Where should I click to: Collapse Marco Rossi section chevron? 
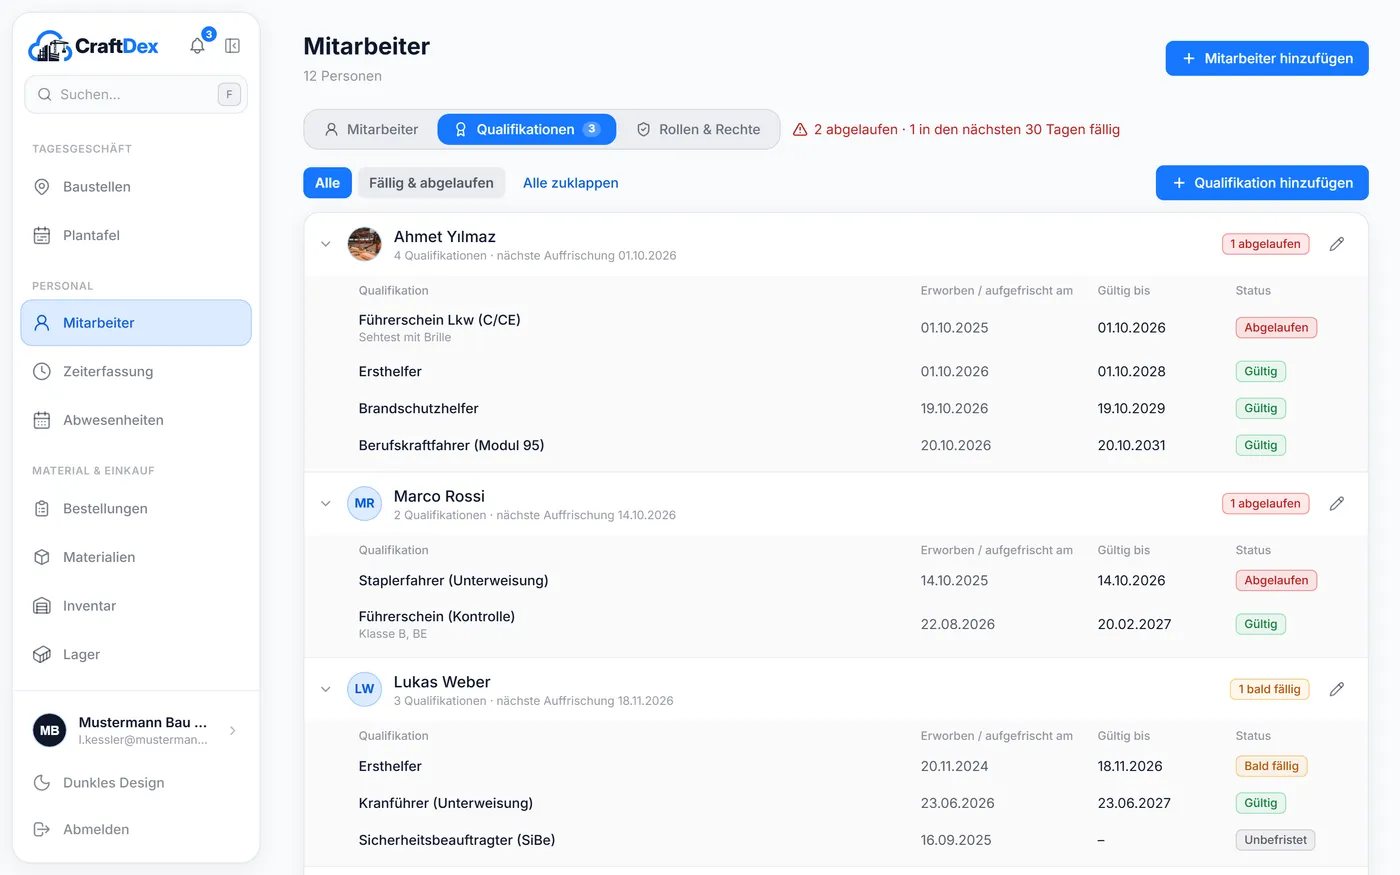pyautogui.click(x=325, y=504)
